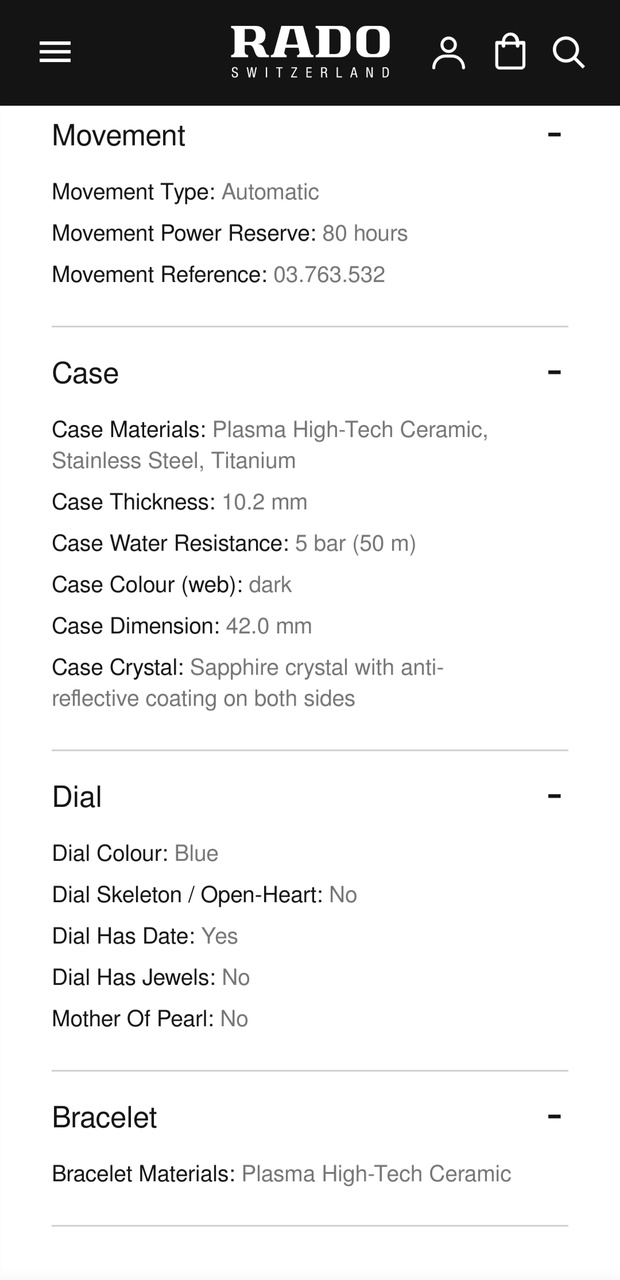Click the search magnifier icon
This screenshot has width=620, height=1280.
point(568,52)
